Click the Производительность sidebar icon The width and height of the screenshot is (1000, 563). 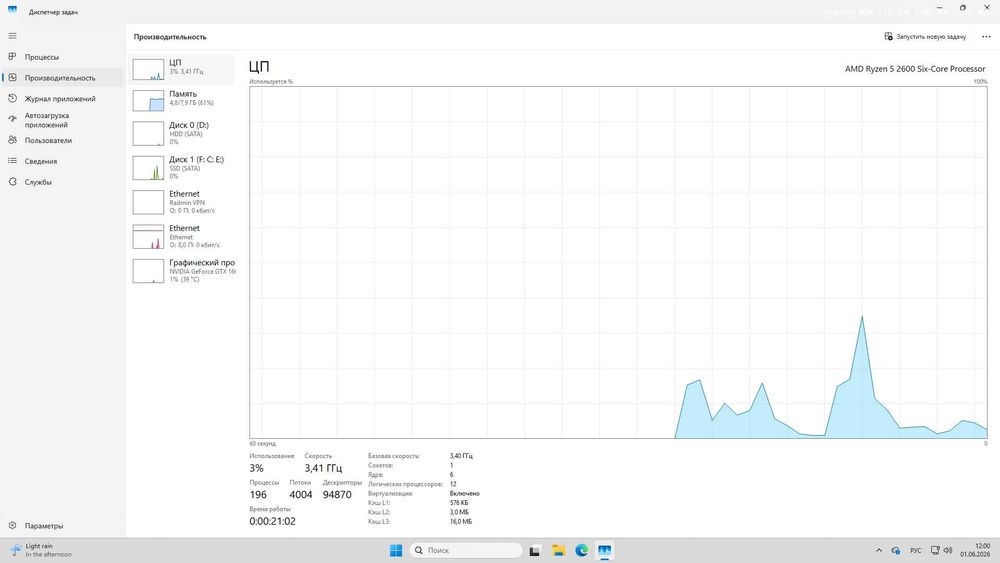(x=12, y=78)
